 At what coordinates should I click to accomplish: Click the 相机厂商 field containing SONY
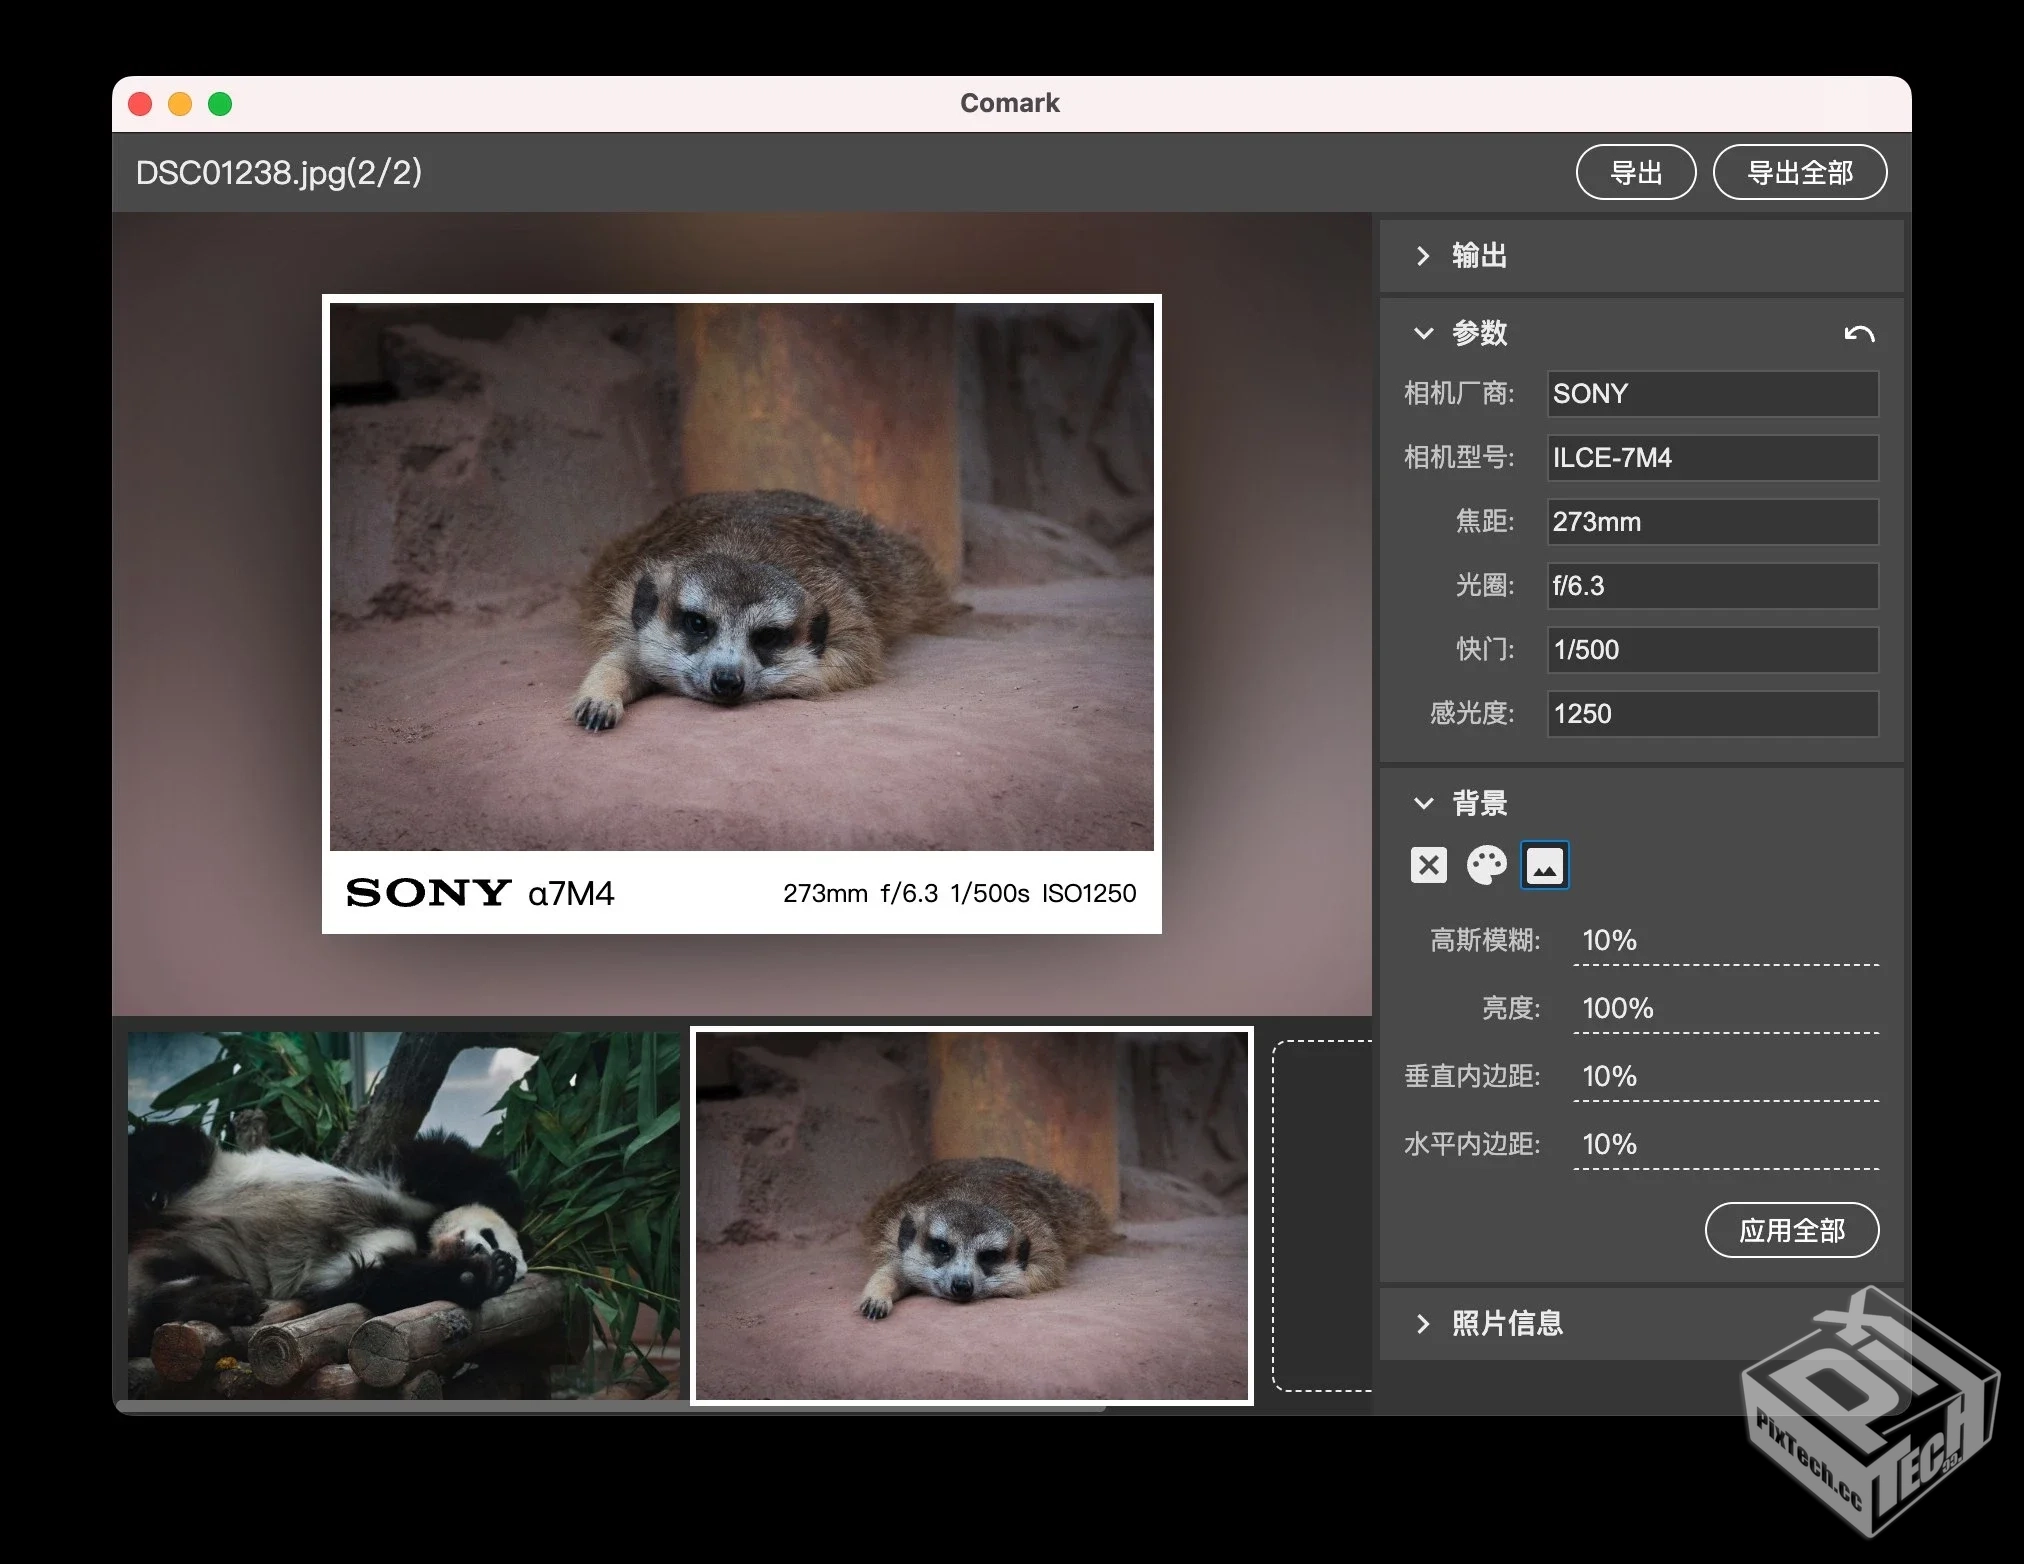click(1712, 394)
